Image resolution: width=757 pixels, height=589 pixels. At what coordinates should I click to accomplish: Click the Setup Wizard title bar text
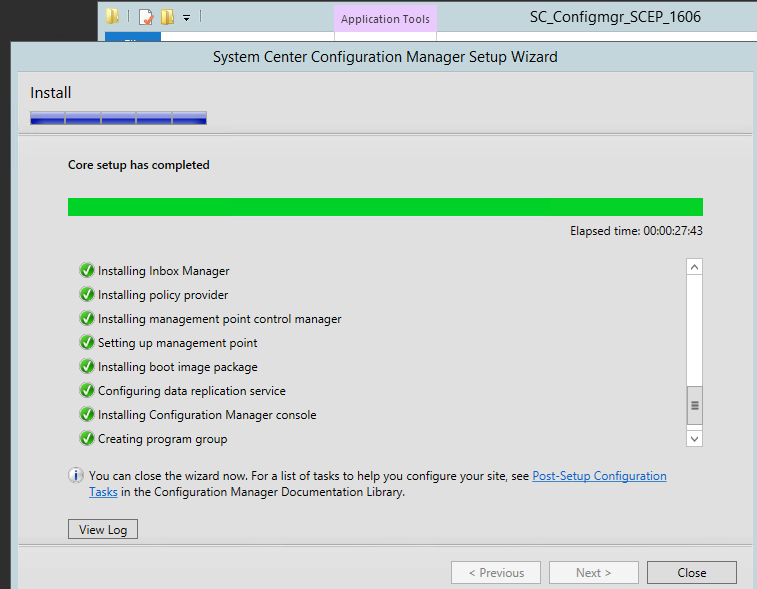pos(385,57)
